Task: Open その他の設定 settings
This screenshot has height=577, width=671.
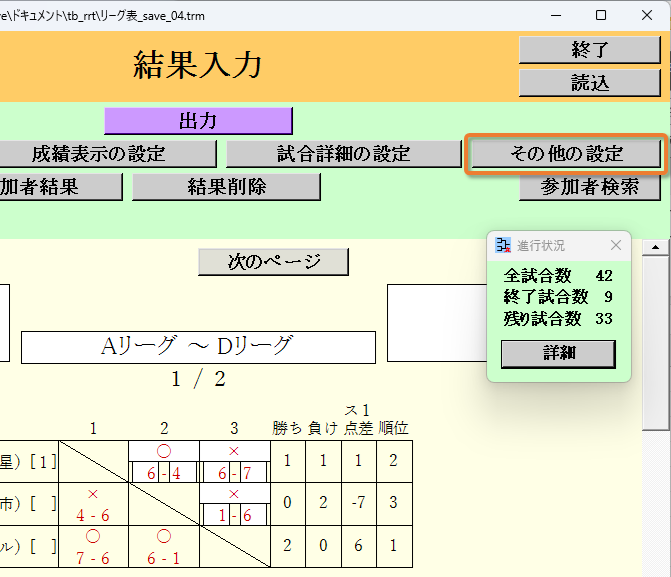Action: click(566, 154)
